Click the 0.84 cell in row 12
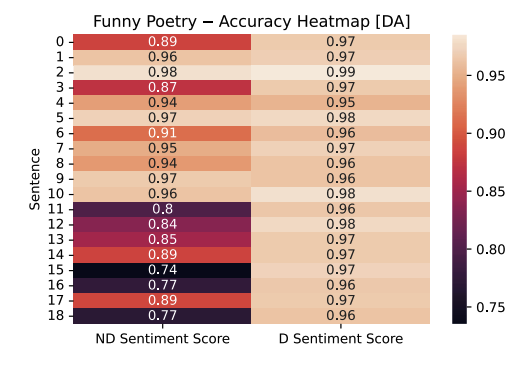 [162, 224]
